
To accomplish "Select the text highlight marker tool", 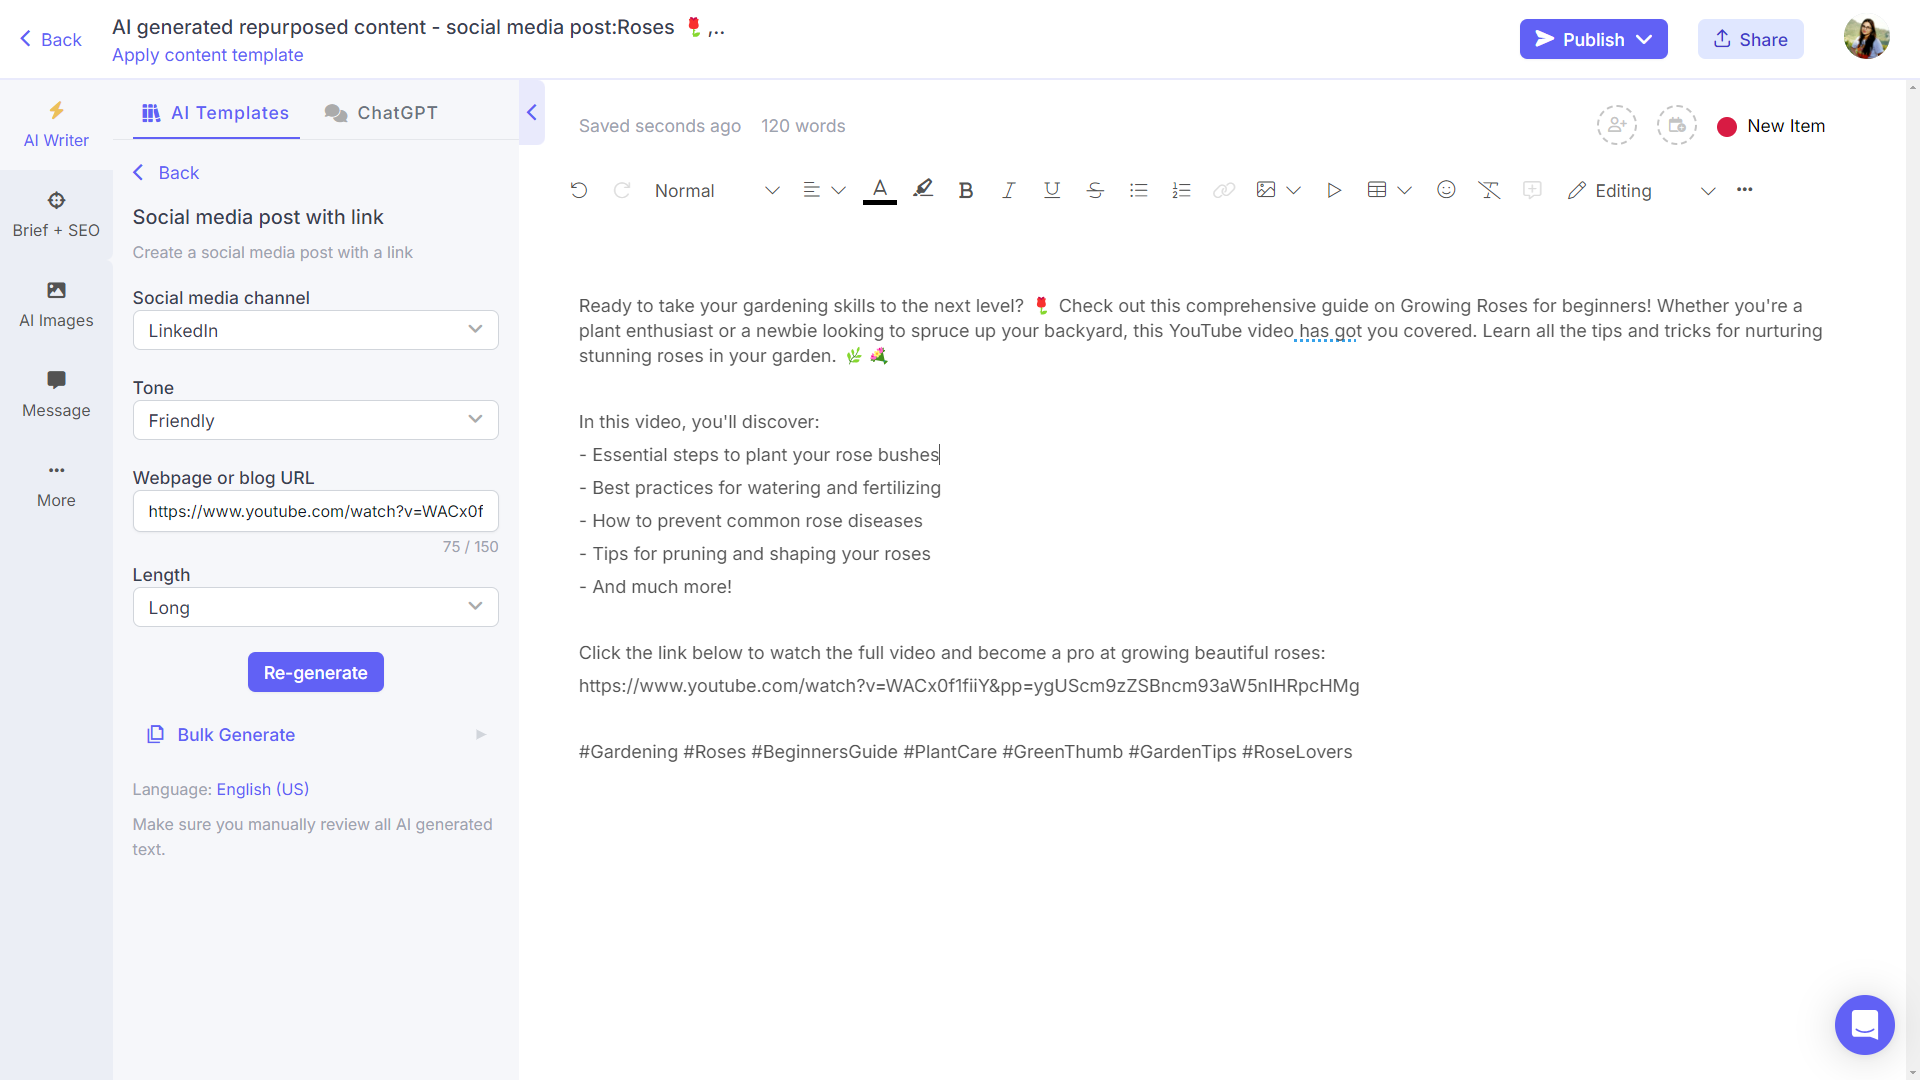I will [923, 189].
